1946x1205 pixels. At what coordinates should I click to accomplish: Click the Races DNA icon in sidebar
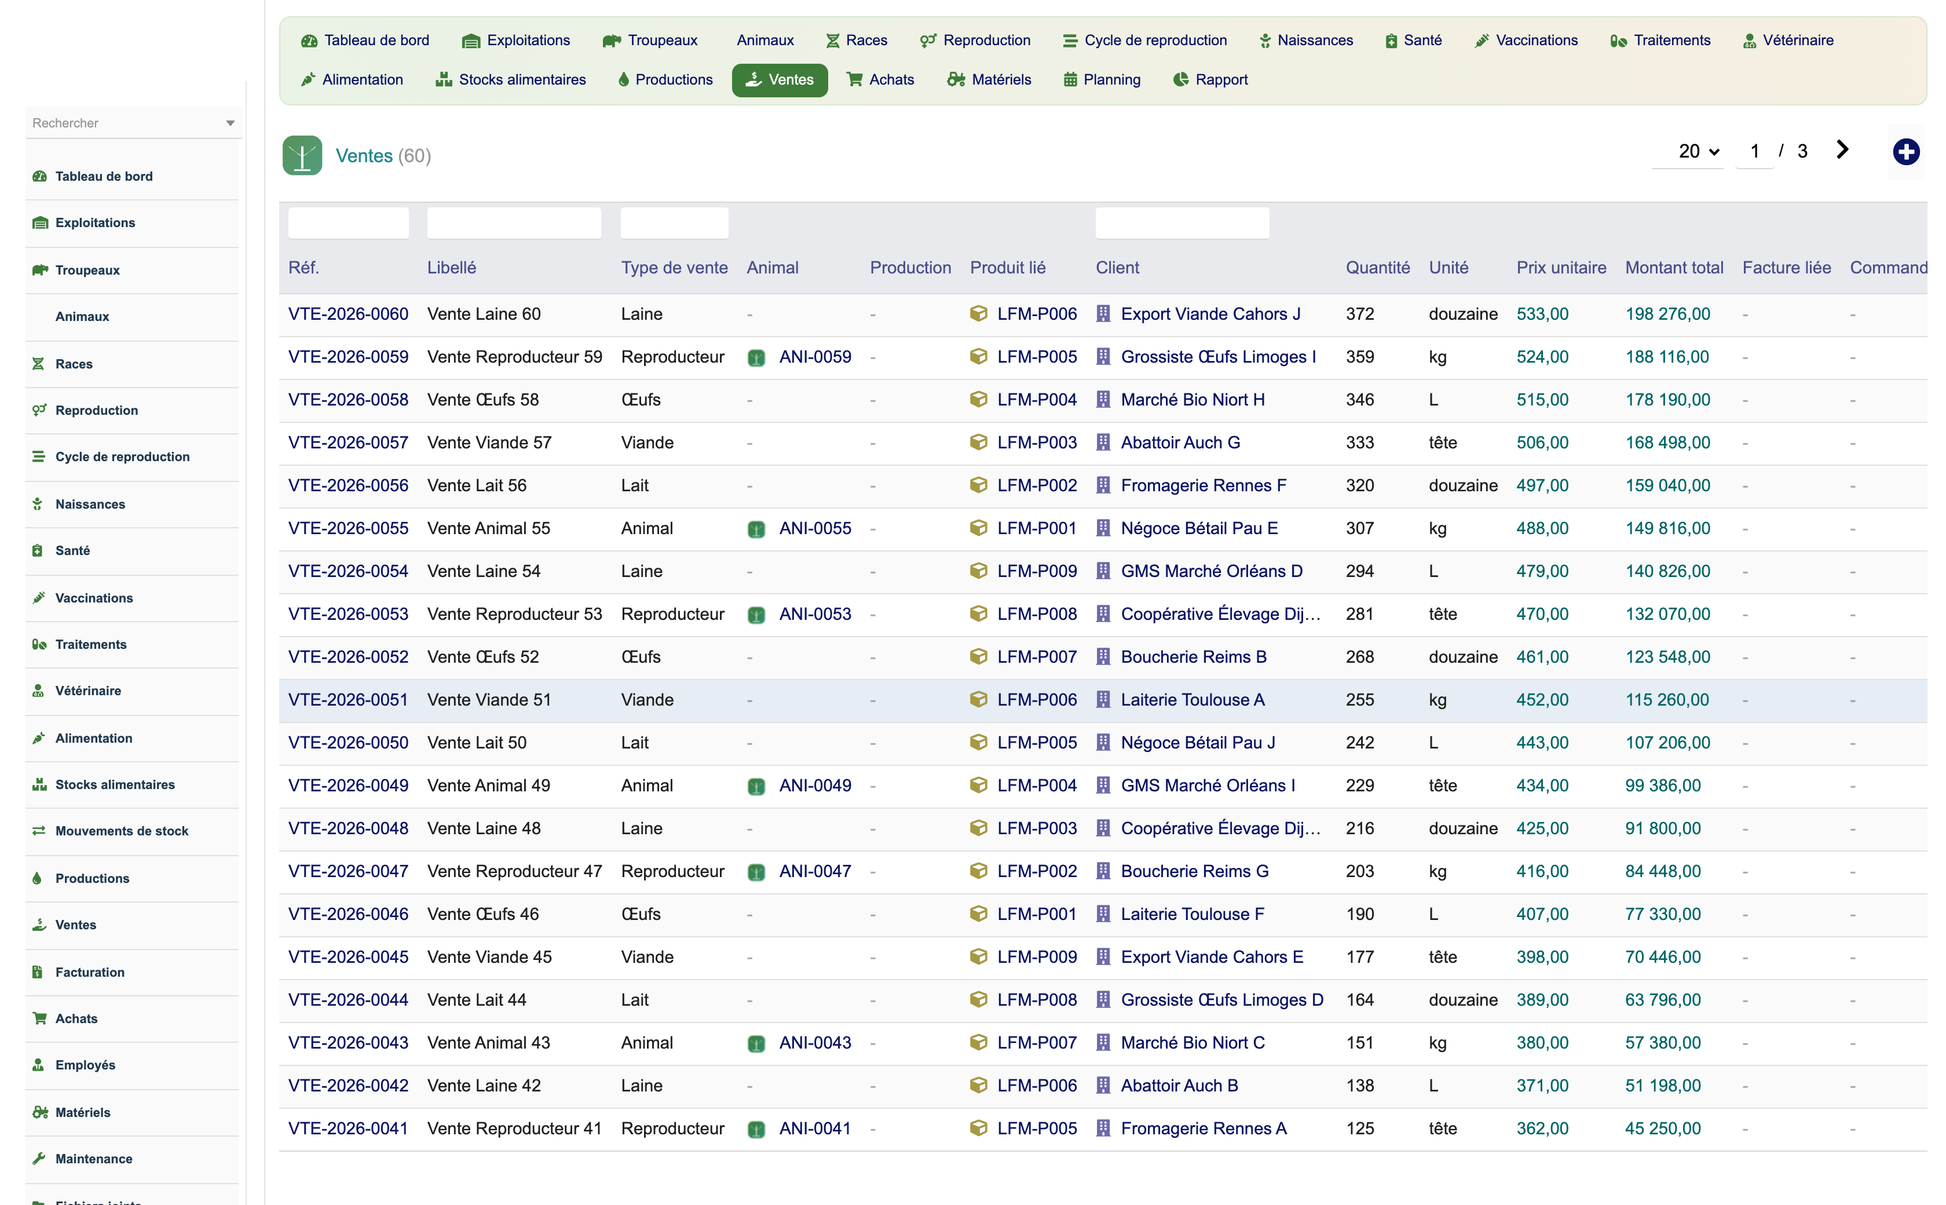[38, 364]
